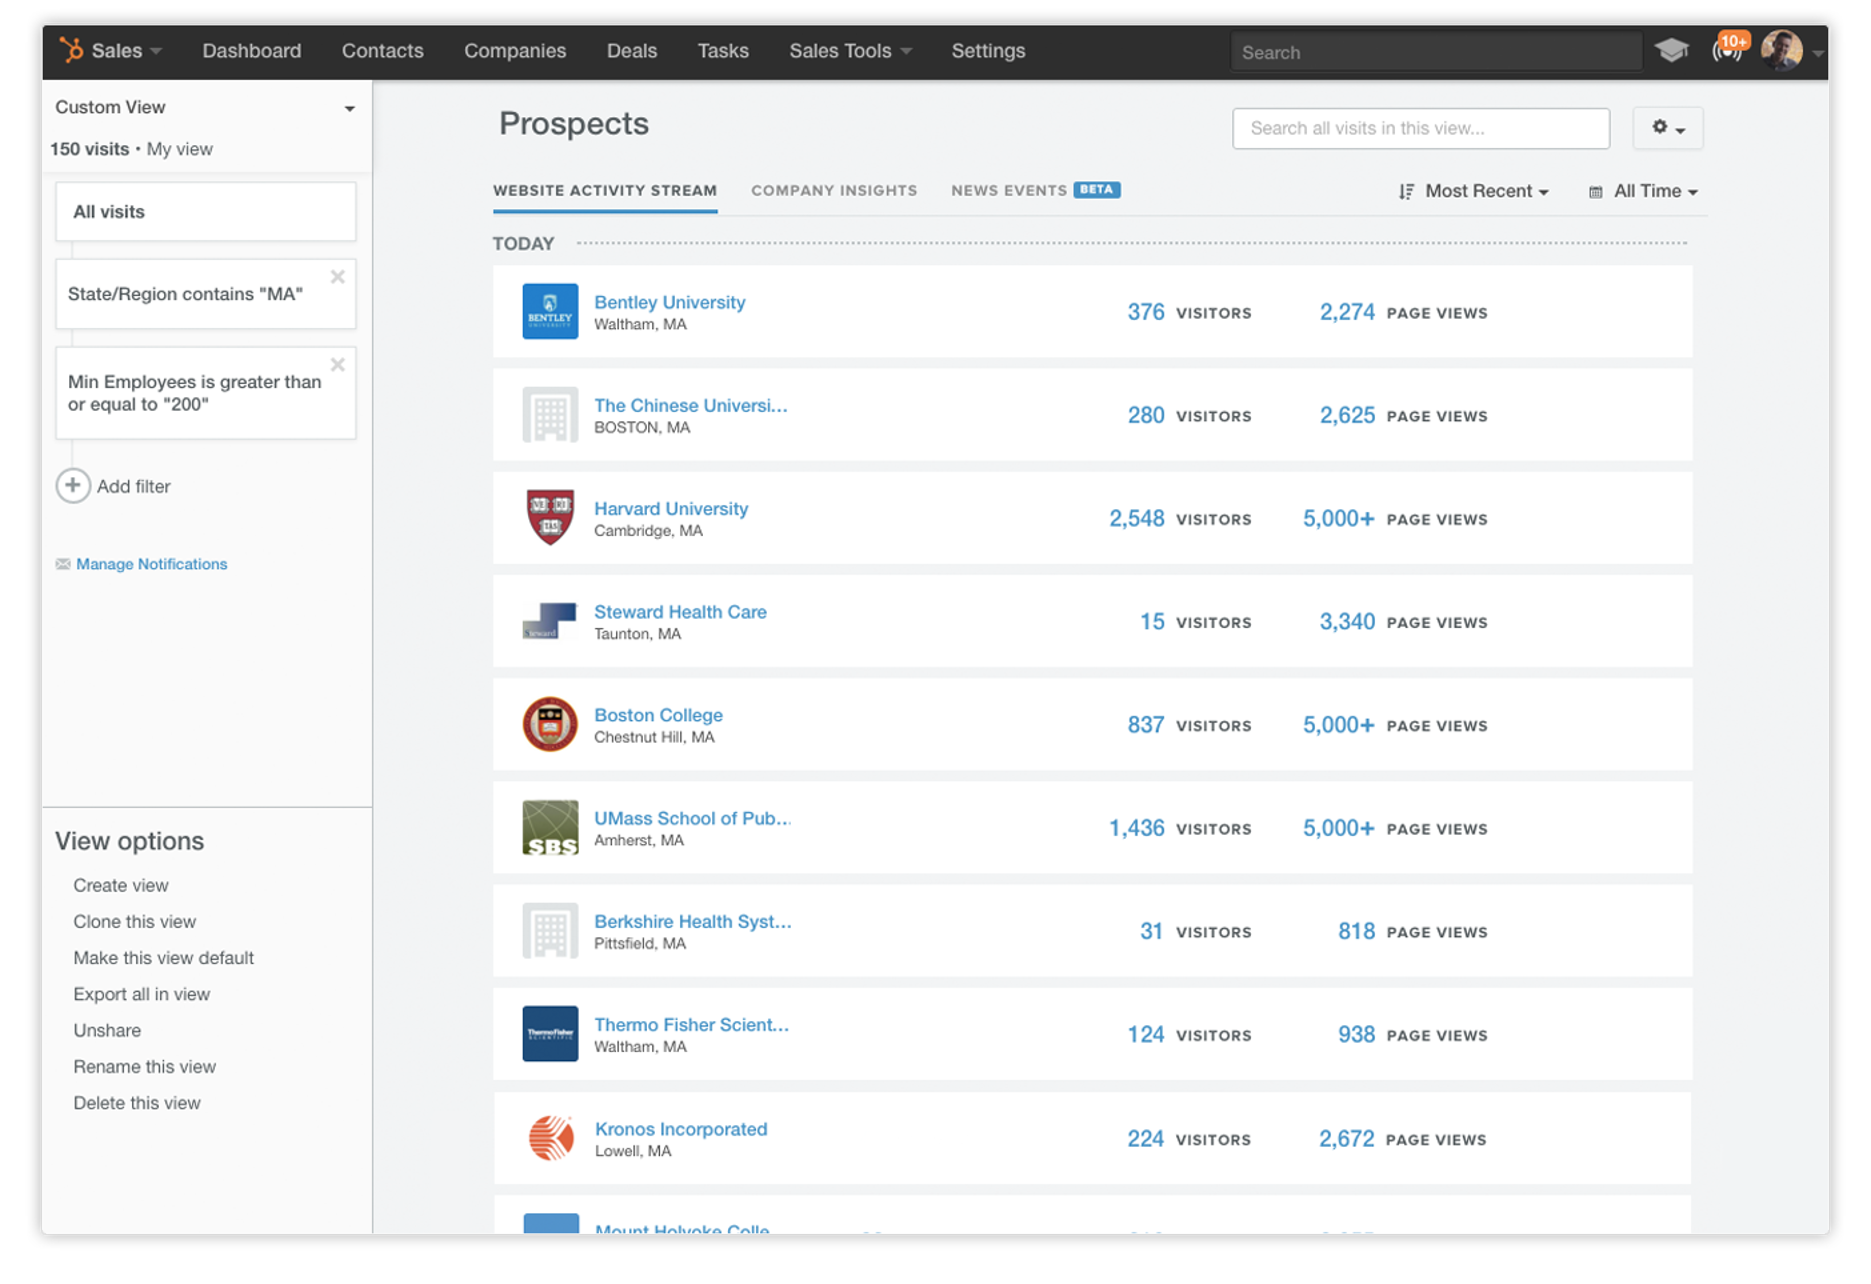Click Clone this view option

(x=134, y=921)
